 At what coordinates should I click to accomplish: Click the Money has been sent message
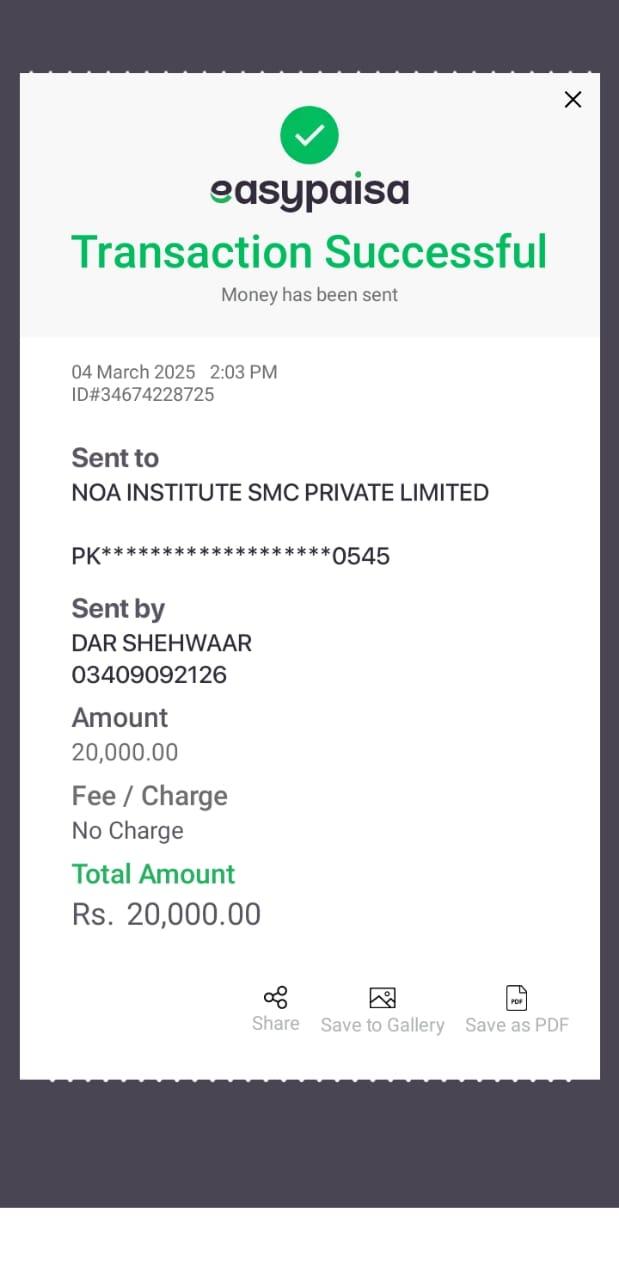pyautogui.click(x=309, y=295)
